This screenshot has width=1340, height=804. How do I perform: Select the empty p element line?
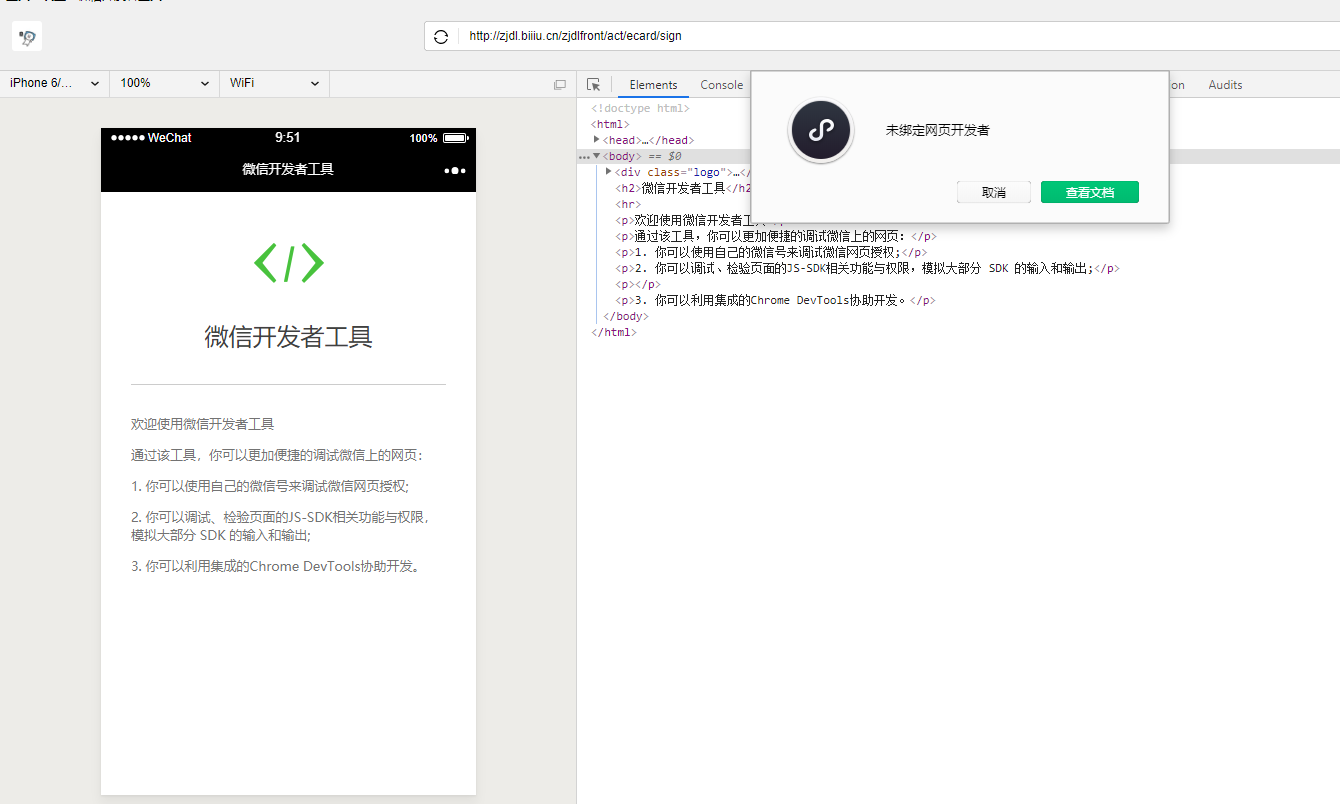point(637,284)
